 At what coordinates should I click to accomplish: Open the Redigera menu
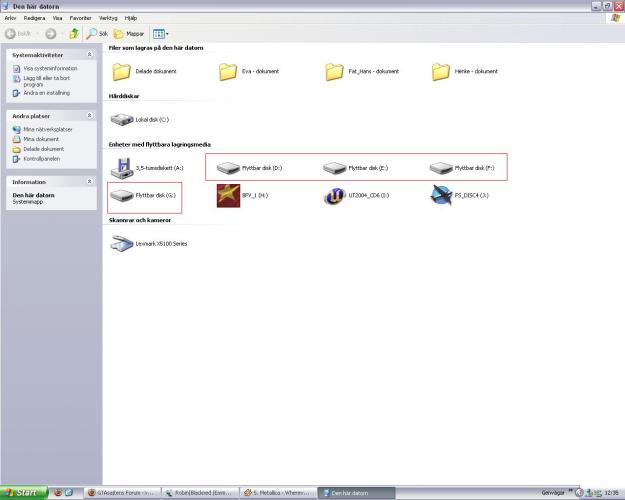(35, 18)
